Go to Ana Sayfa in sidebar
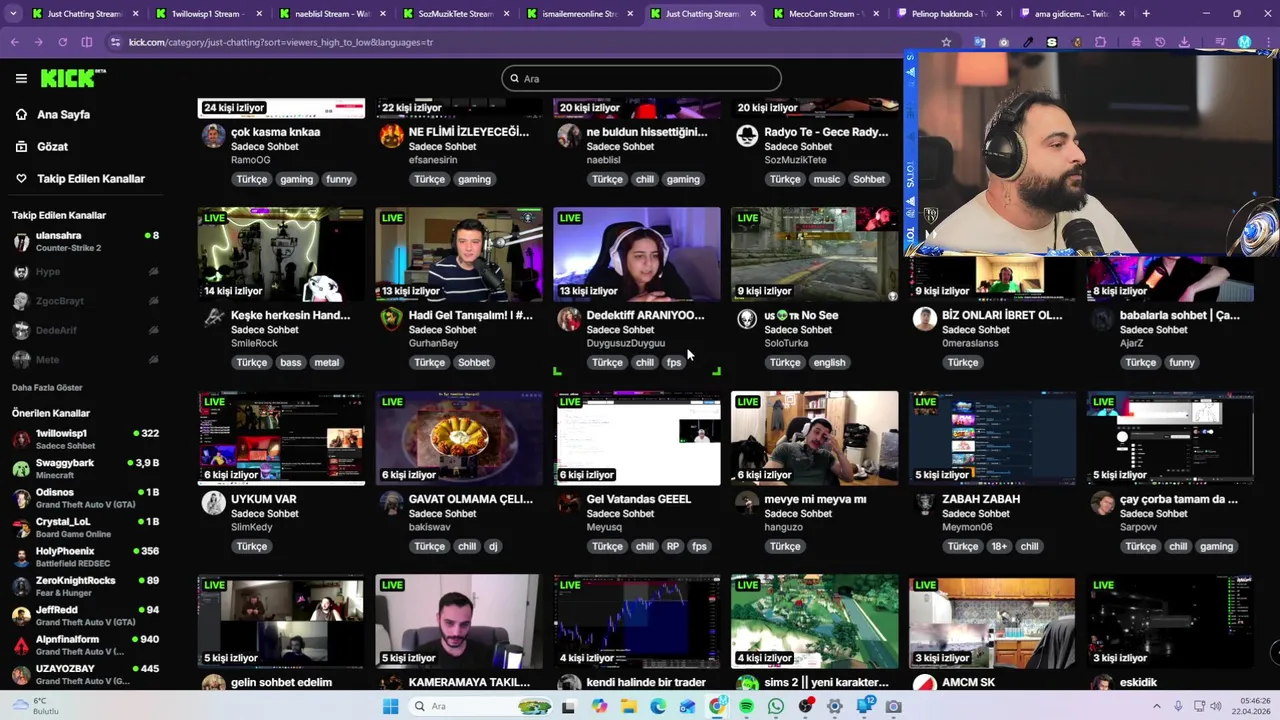This screenshot has width=1280, height=720. point(63,114)
